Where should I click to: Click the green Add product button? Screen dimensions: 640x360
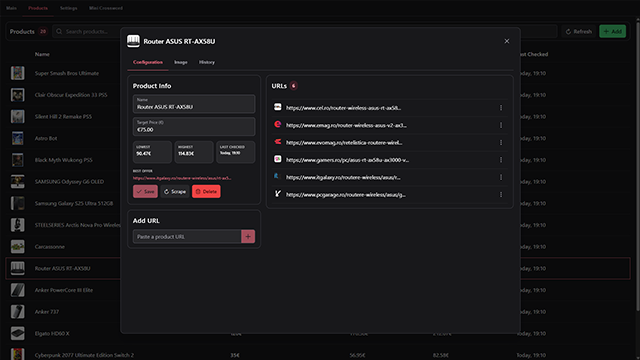coord(613,31)
